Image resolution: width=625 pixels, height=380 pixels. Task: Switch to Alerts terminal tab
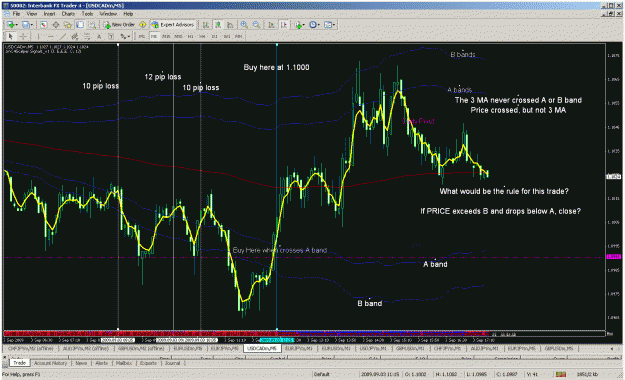(x=101, y=363)
